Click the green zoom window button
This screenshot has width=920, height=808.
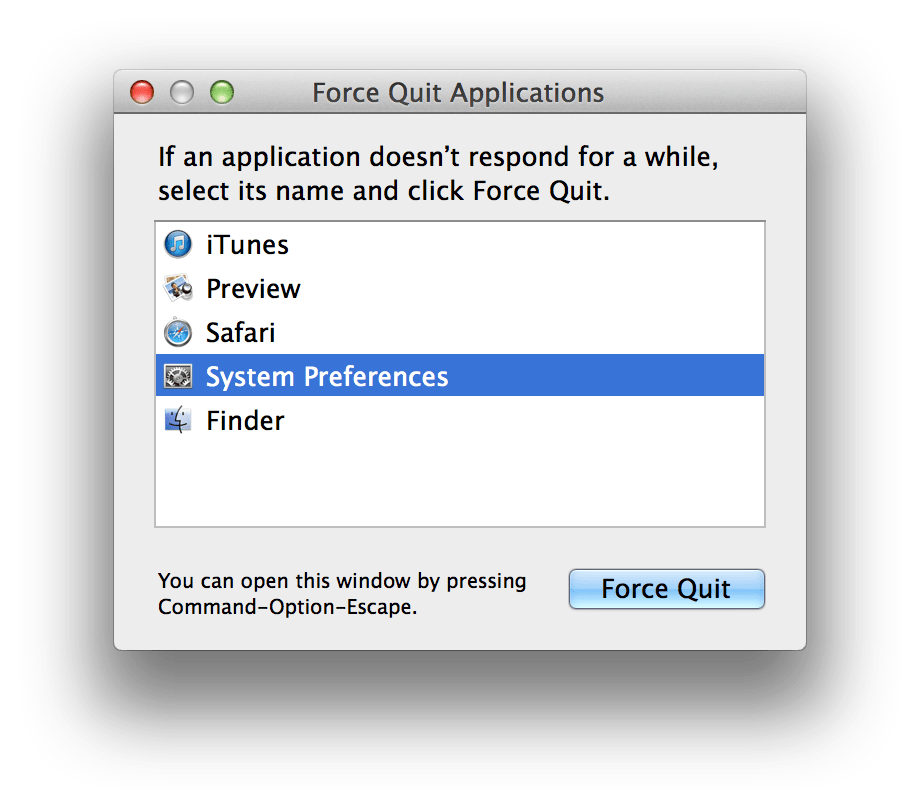point(221,93)
